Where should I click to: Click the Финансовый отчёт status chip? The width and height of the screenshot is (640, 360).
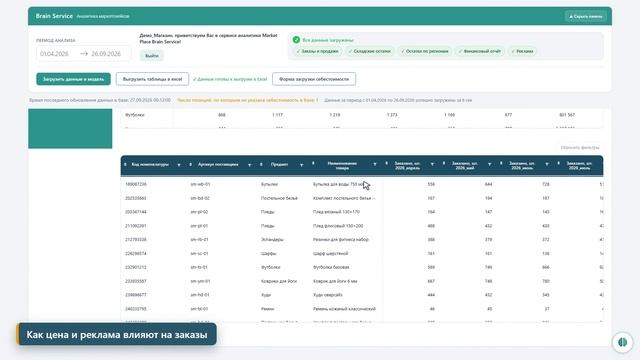pos(480,51)
